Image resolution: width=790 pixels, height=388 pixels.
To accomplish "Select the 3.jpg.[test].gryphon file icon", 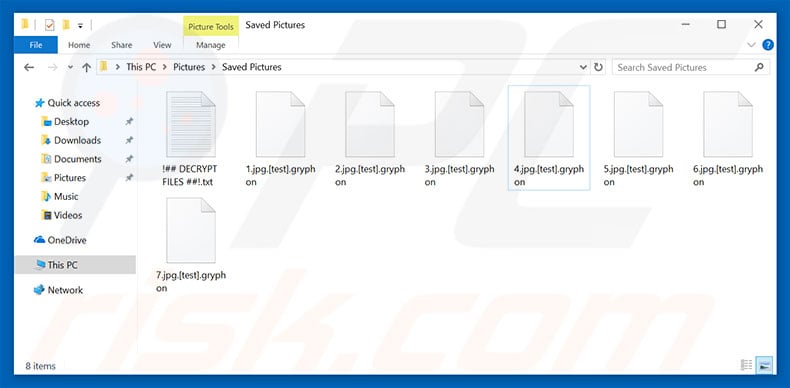I will click(x=459, y=124).
